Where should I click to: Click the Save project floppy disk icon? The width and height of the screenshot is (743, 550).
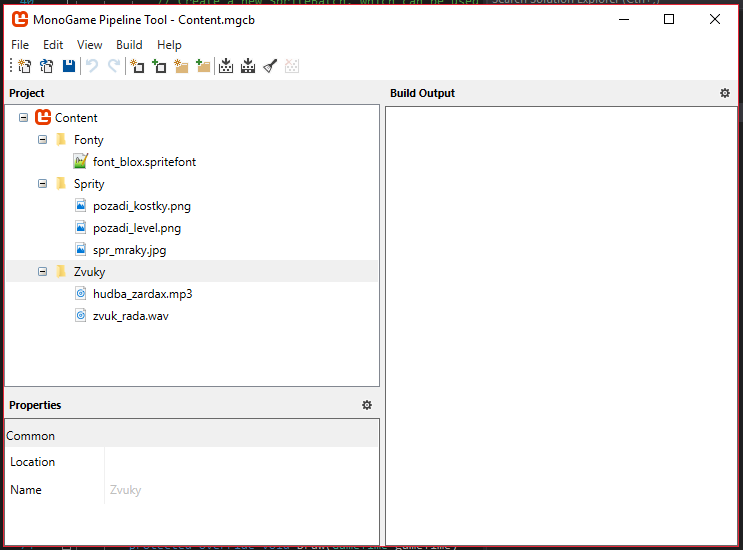coord(69,67)
